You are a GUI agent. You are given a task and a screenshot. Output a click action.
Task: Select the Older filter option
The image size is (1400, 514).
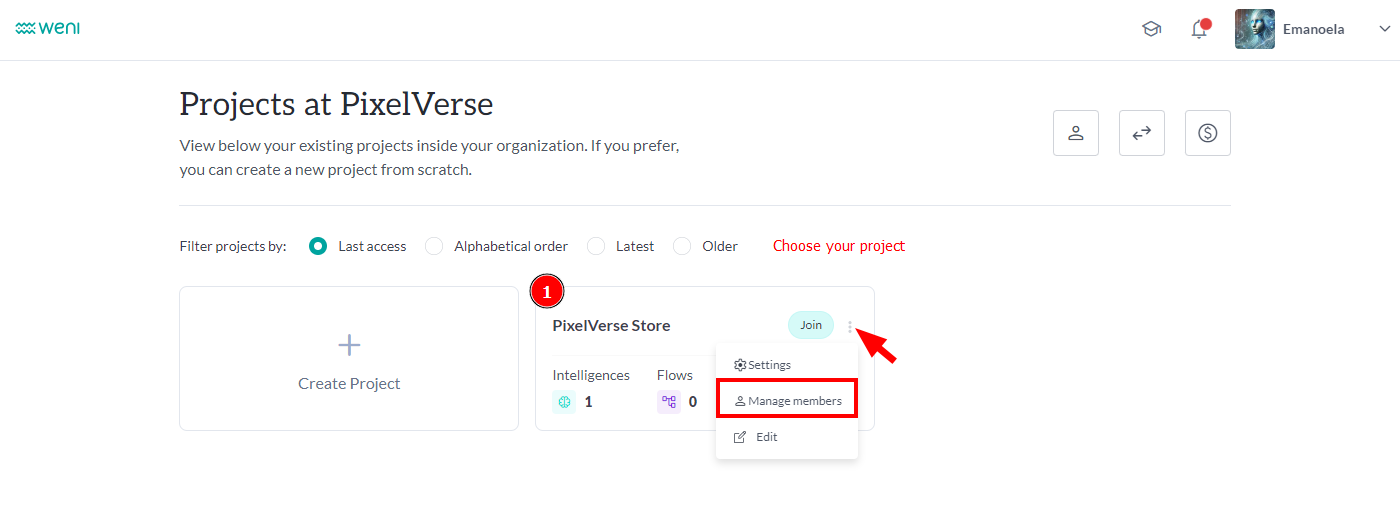coord(682,246)
